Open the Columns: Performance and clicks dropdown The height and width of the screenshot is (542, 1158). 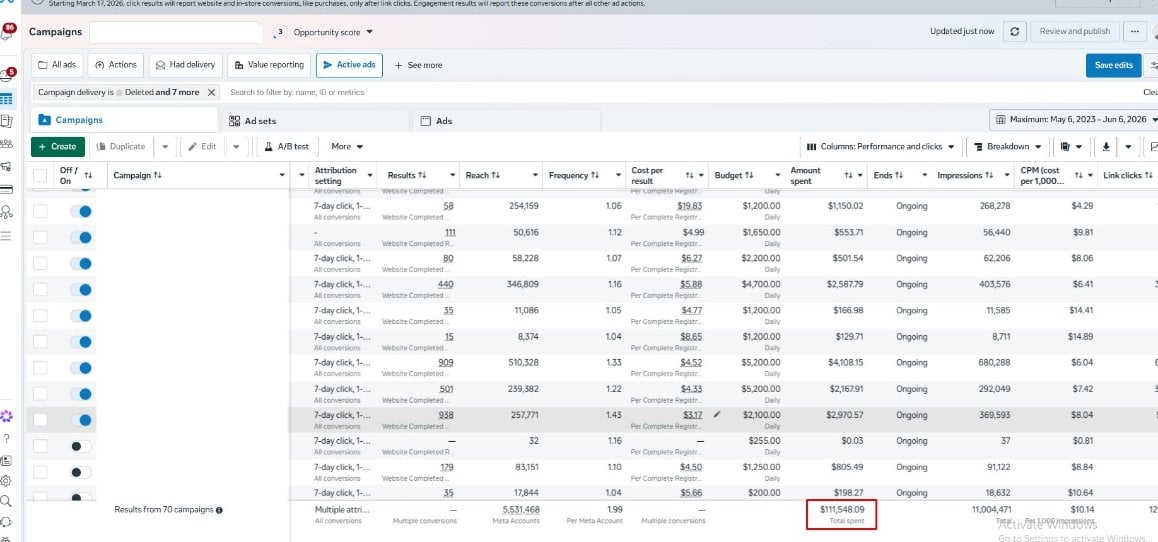coord(880,146)
